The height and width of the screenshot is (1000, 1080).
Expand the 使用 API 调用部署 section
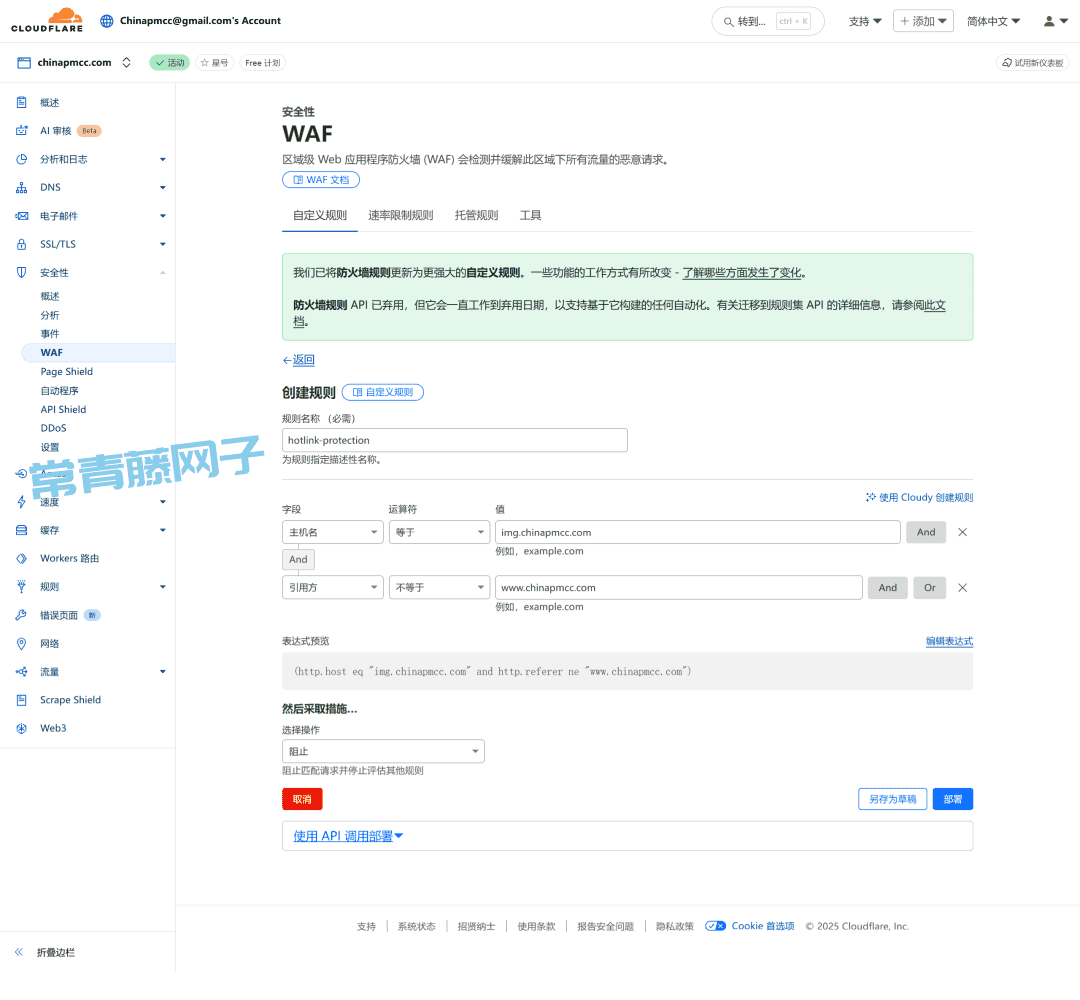tap(348, 836)
